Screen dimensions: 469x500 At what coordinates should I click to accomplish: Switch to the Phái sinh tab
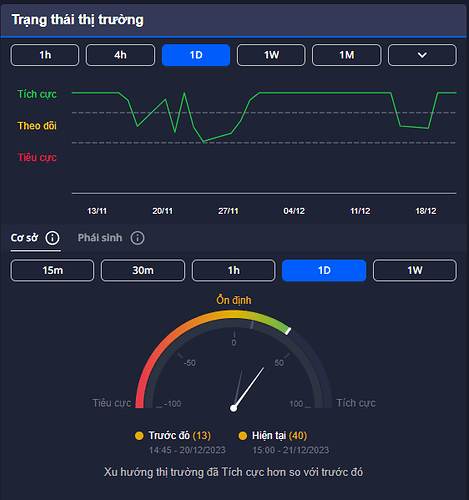pos(100,238)
